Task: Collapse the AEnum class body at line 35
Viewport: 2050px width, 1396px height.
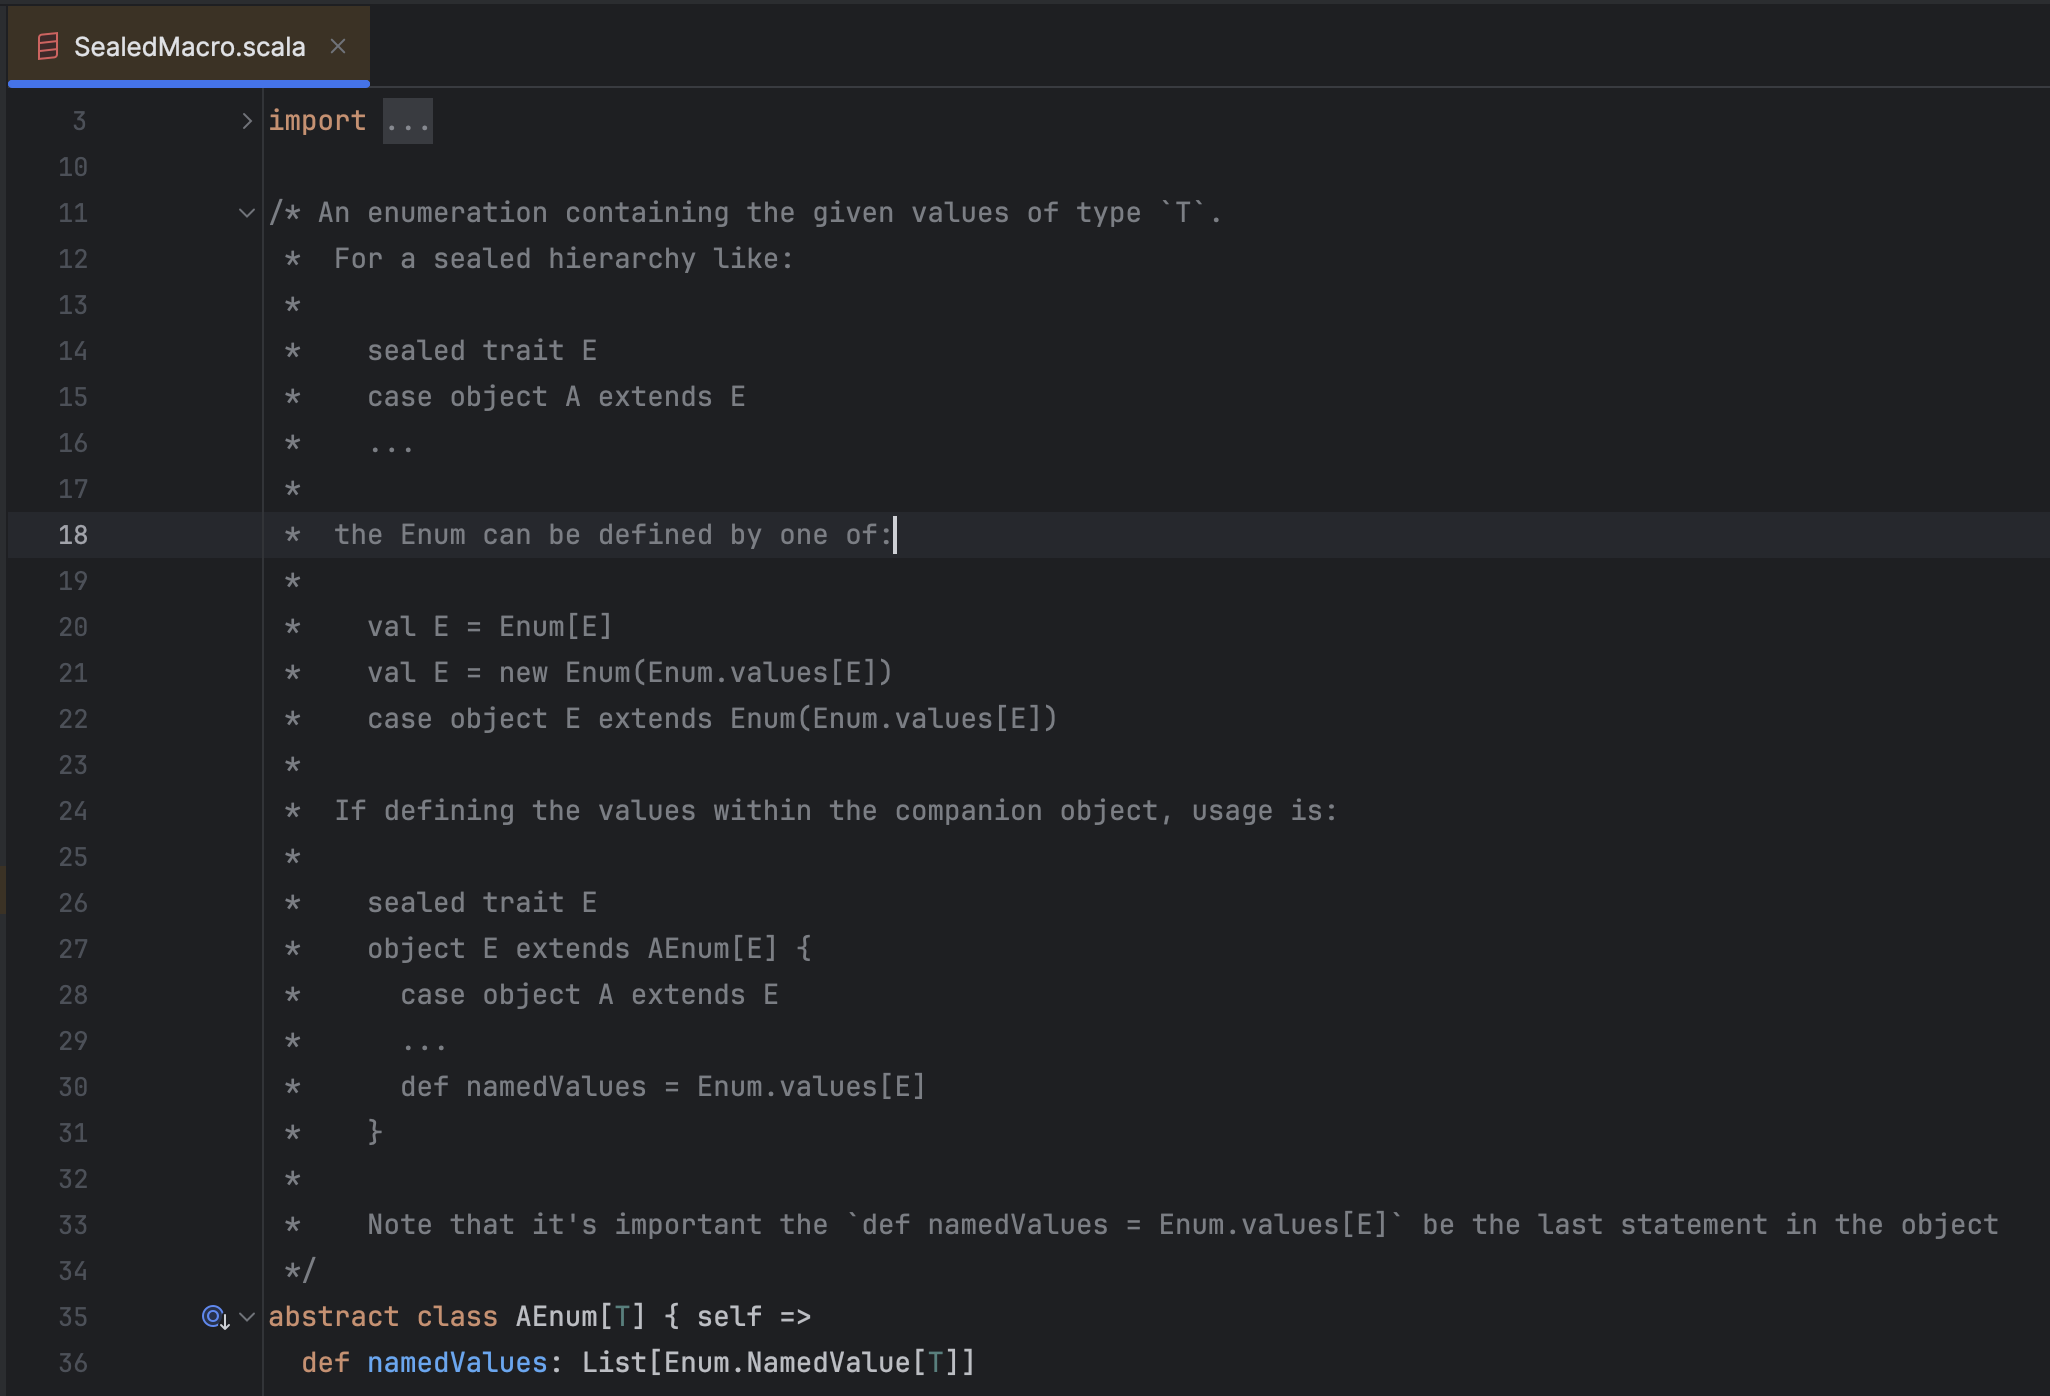Action: [x=247, y=1317]
